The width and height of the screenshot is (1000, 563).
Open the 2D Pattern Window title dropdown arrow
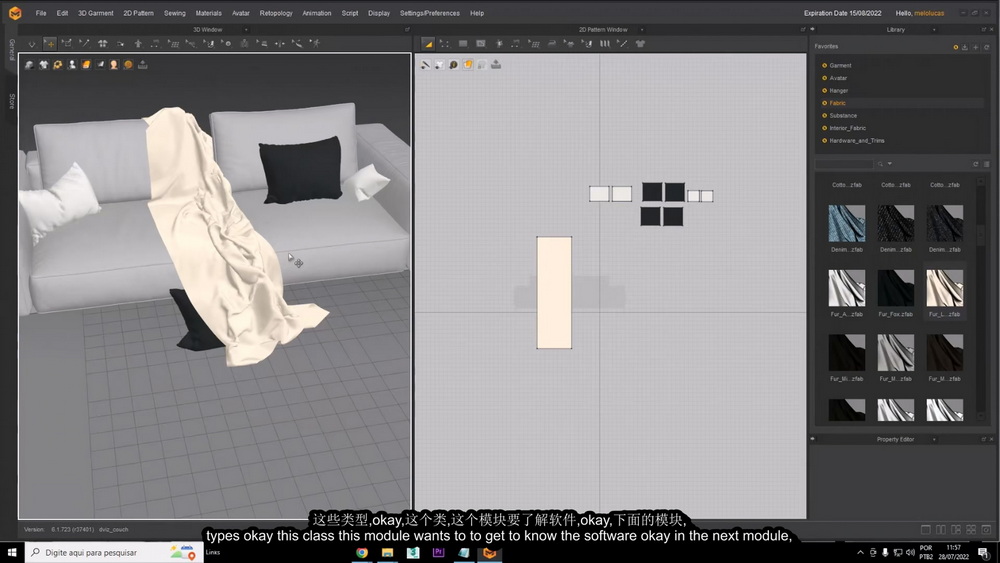(642, 29)
